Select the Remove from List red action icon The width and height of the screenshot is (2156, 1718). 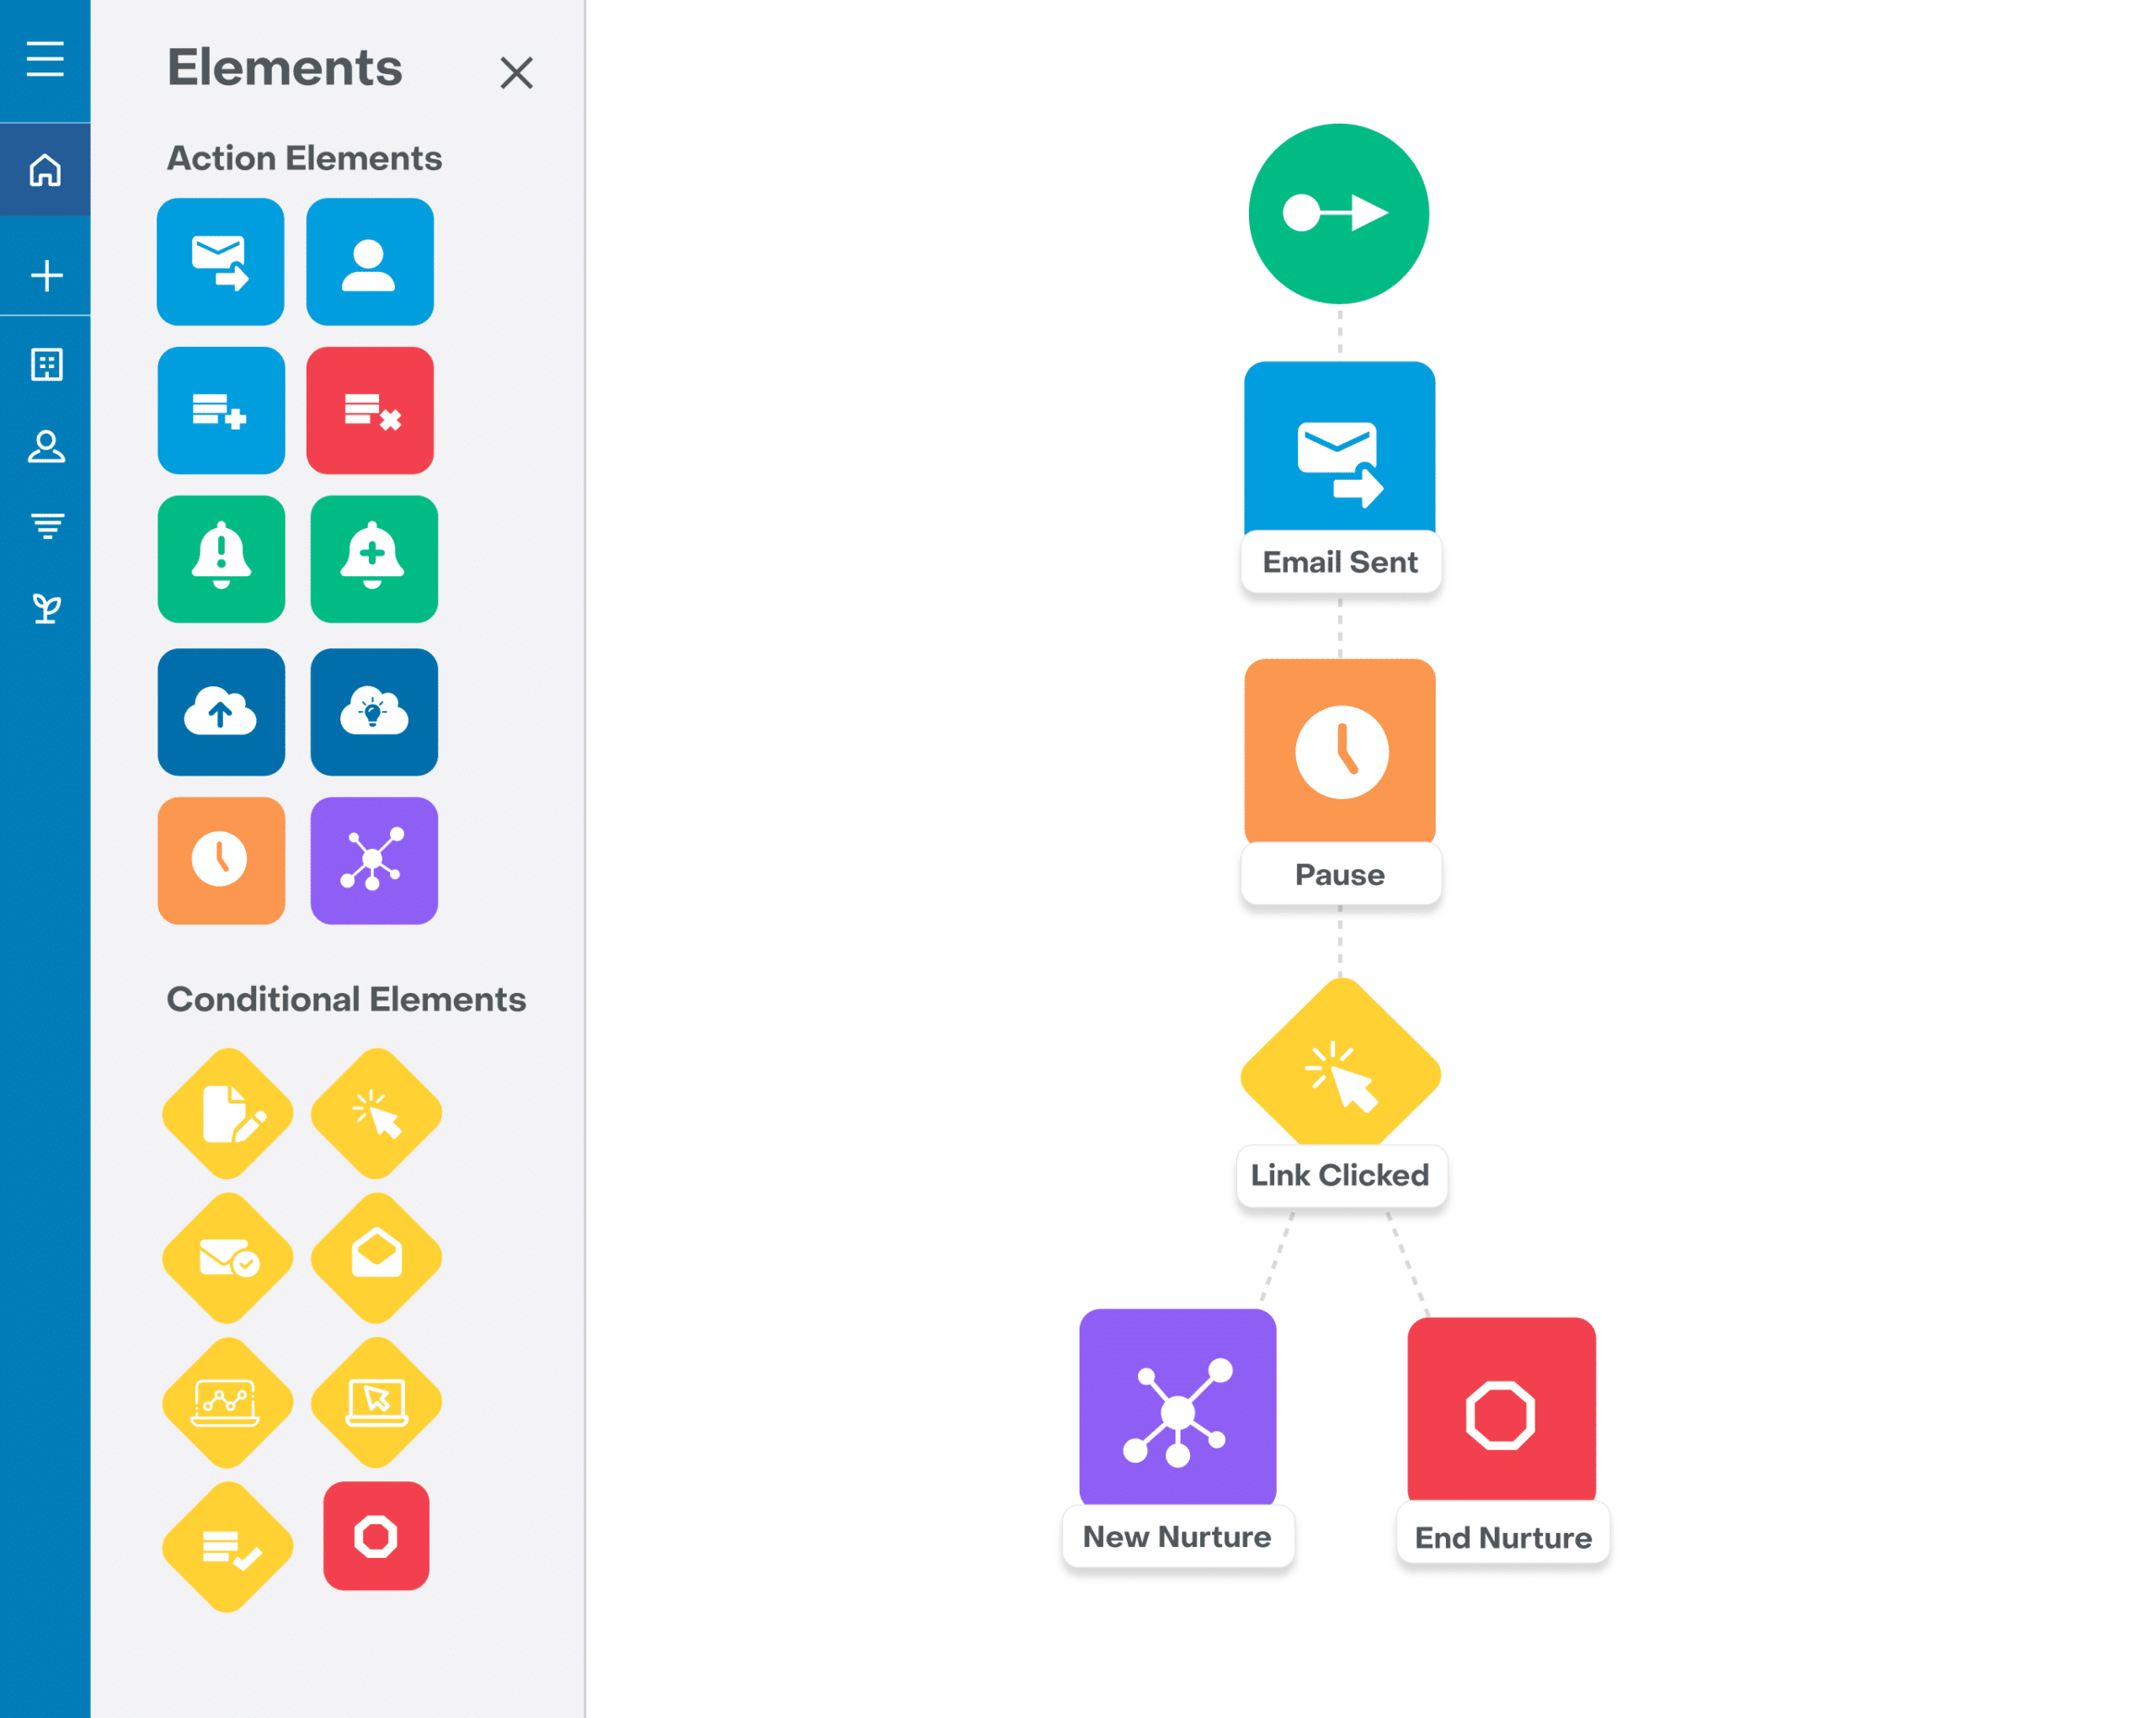373,410
